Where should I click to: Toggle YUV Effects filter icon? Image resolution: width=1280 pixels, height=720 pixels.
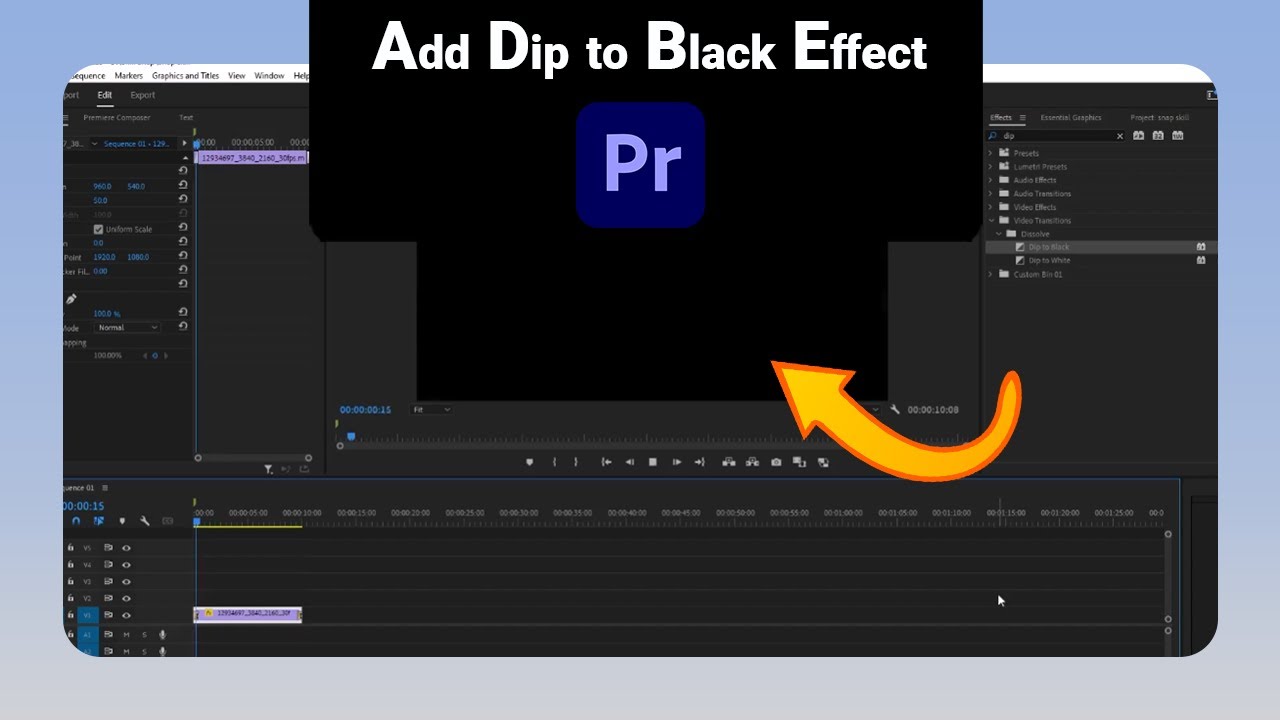point(1178,135)
